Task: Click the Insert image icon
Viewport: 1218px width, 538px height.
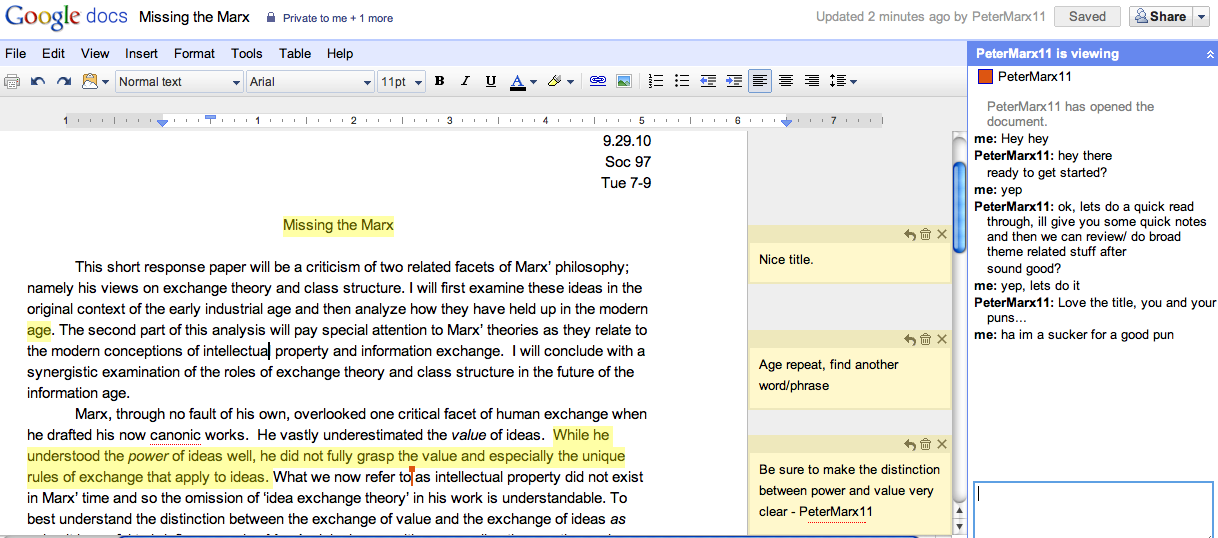Action: [x=623, y=82]
